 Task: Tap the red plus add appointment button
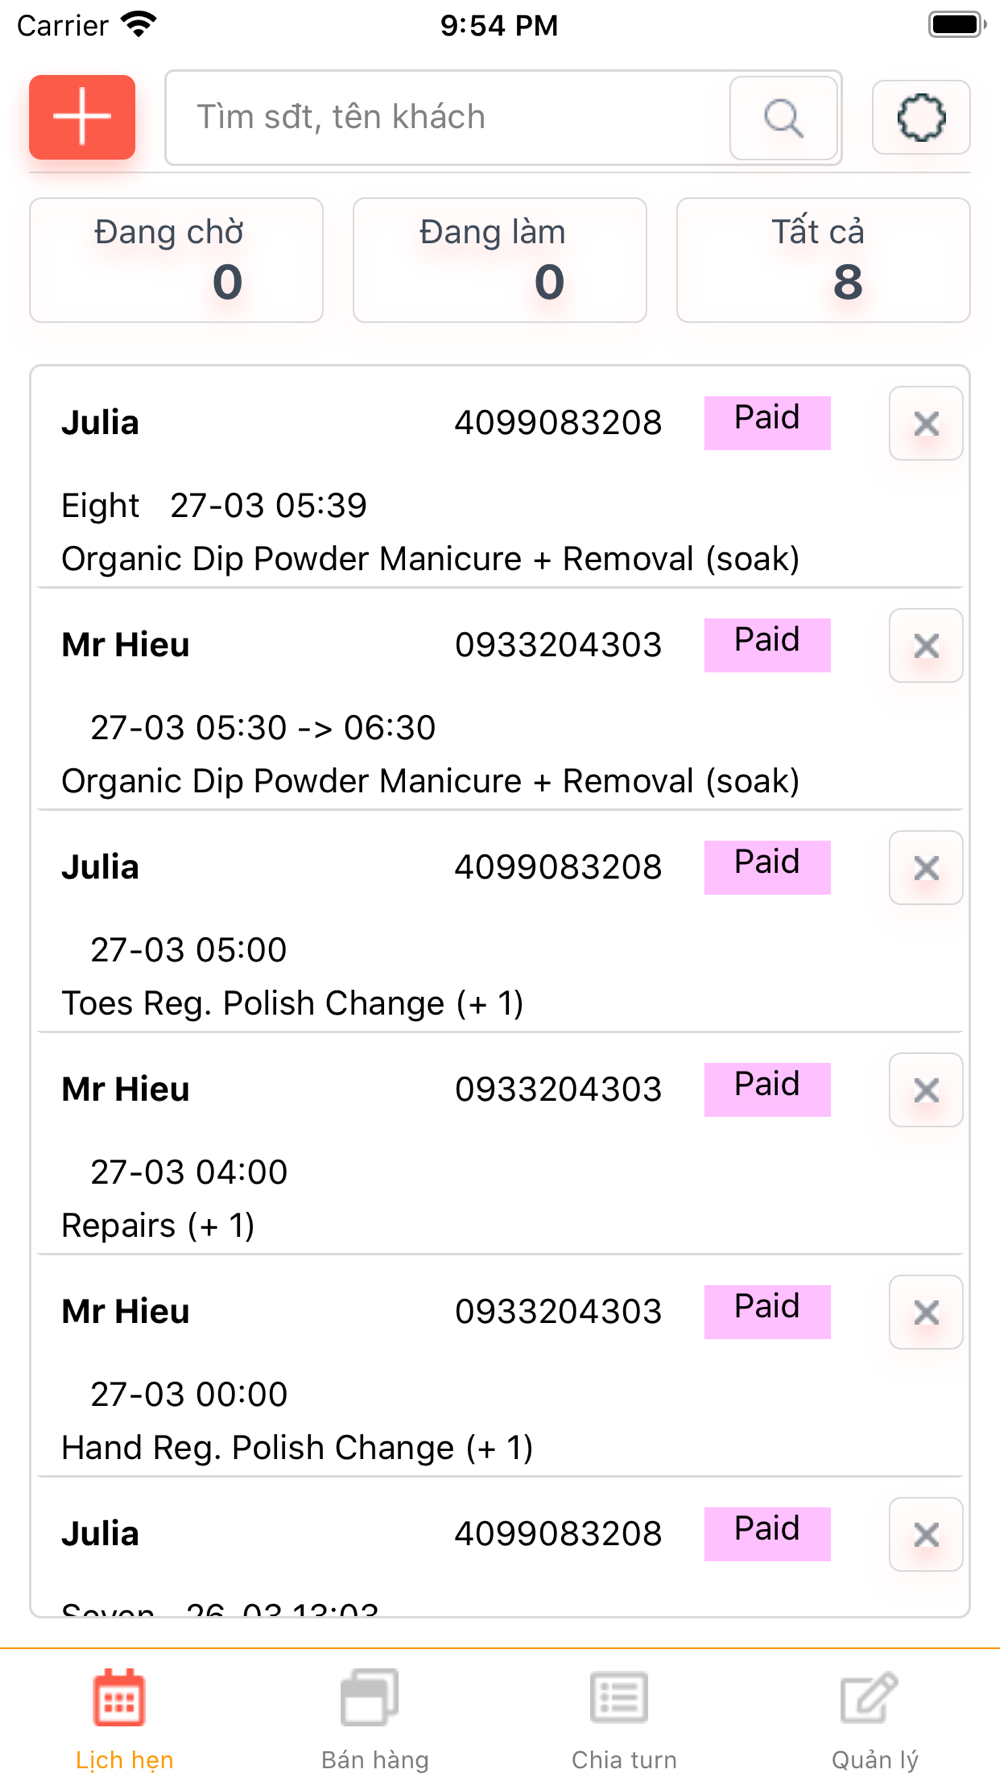point(82,117)
